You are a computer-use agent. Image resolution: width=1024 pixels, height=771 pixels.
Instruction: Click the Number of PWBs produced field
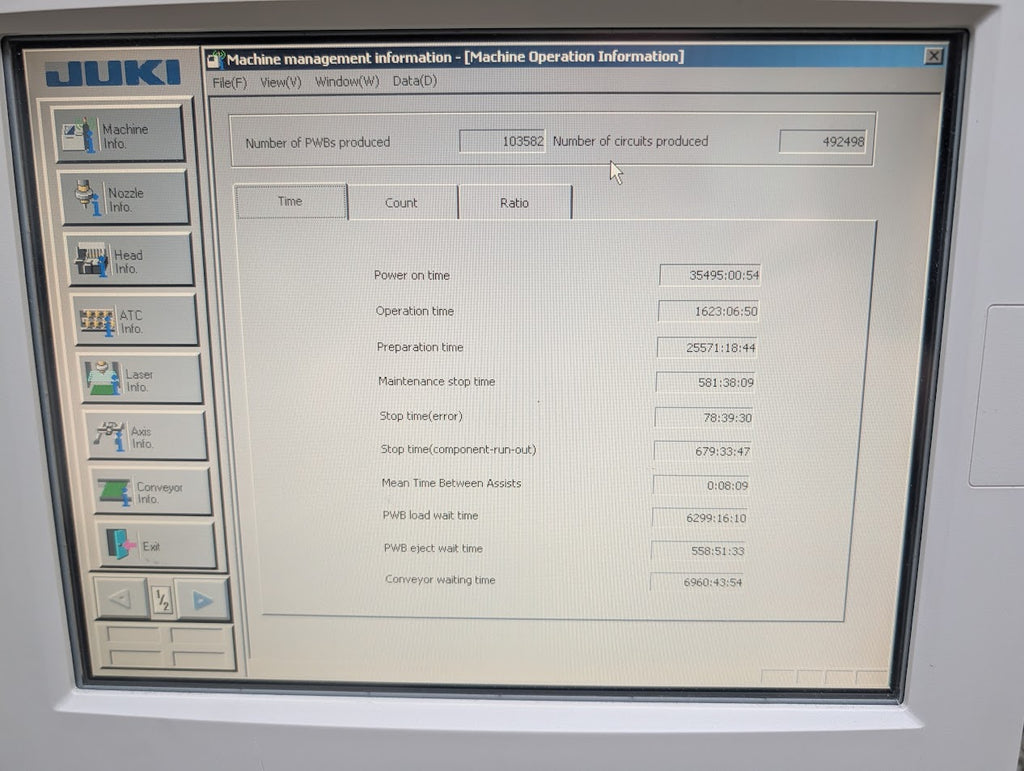click(x=502, y=142)
